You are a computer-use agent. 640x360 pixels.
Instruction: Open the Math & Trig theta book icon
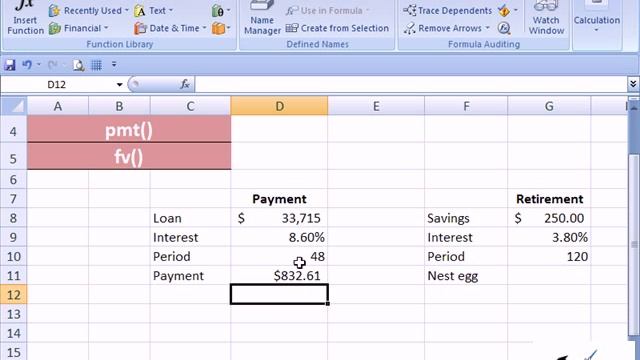click(221, 11)
